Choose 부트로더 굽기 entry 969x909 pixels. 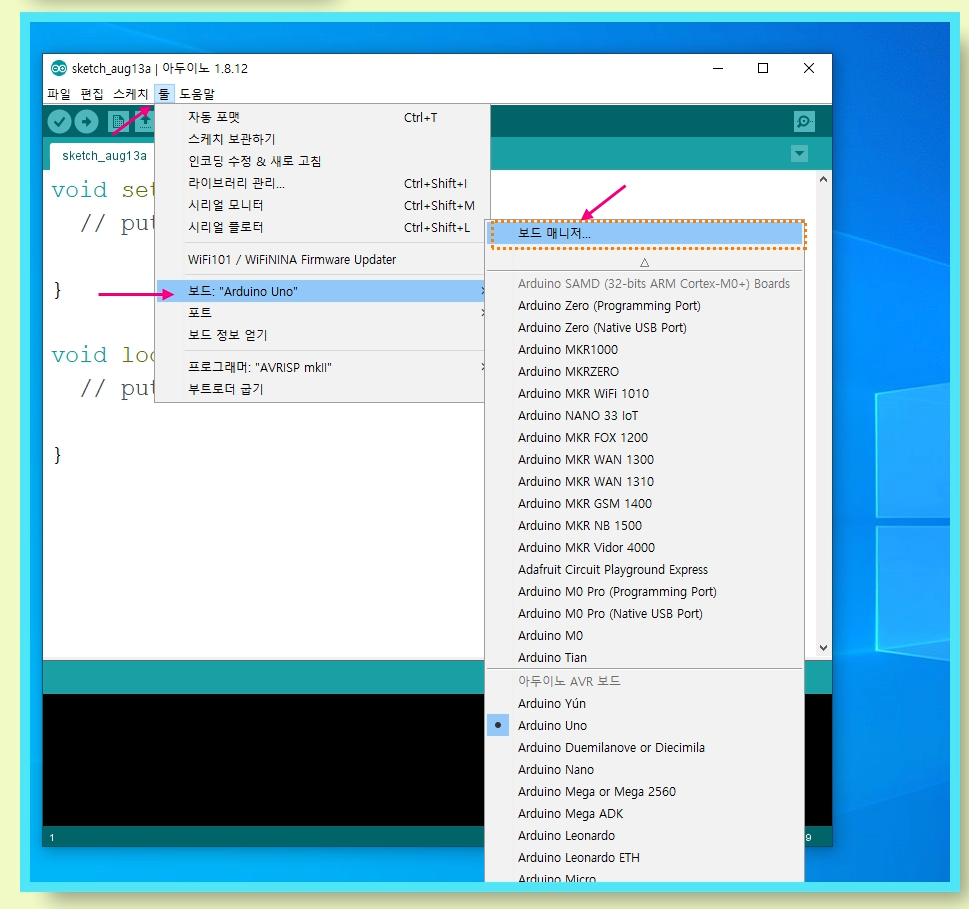319,389
